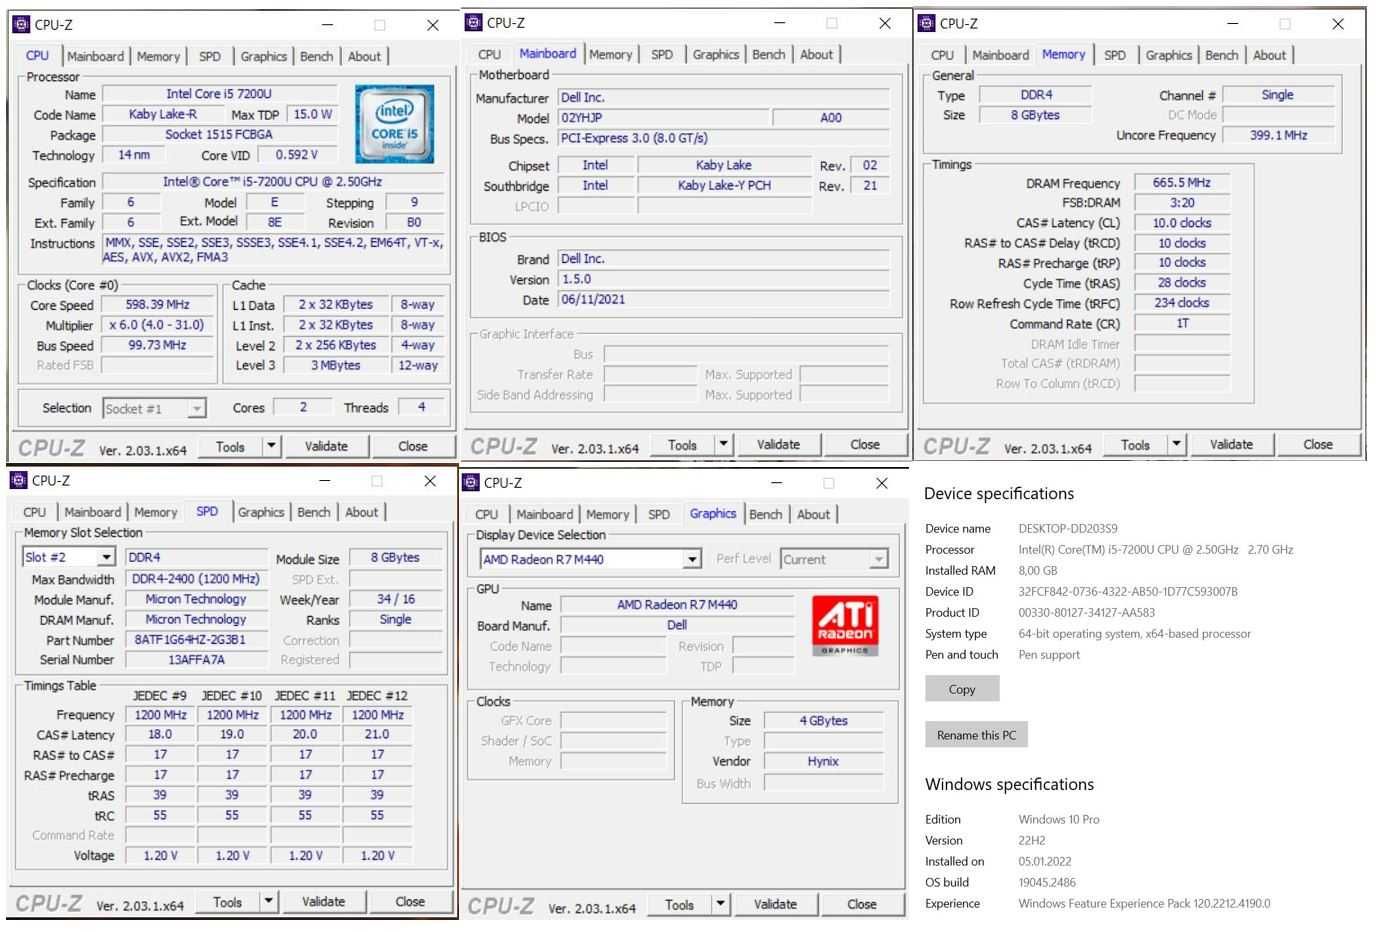Open Memory tab in SPD window
1382x932 pixels.
pos(156,512)
